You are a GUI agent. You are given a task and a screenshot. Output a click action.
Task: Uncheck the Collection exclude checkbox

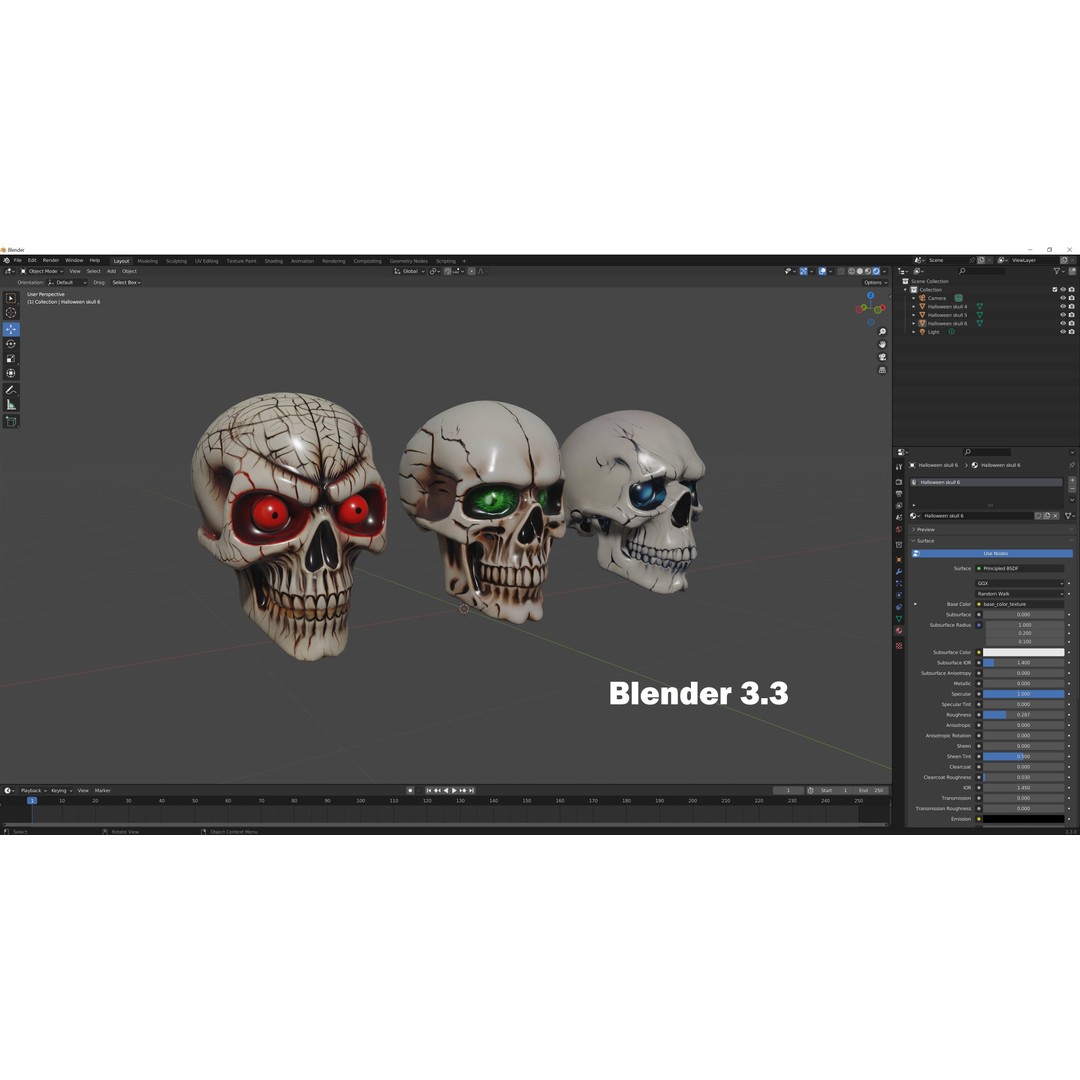tap(1055, 290)
